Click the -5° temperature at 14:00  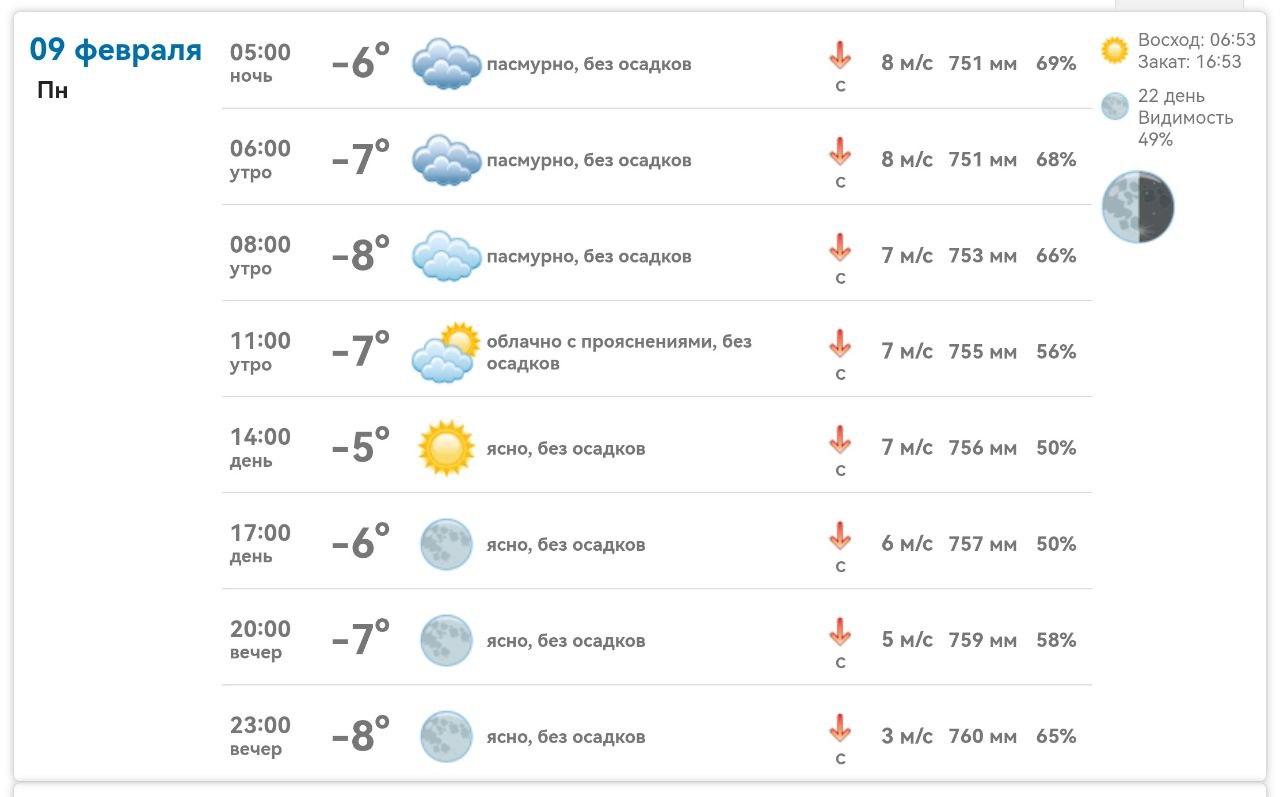360,447
